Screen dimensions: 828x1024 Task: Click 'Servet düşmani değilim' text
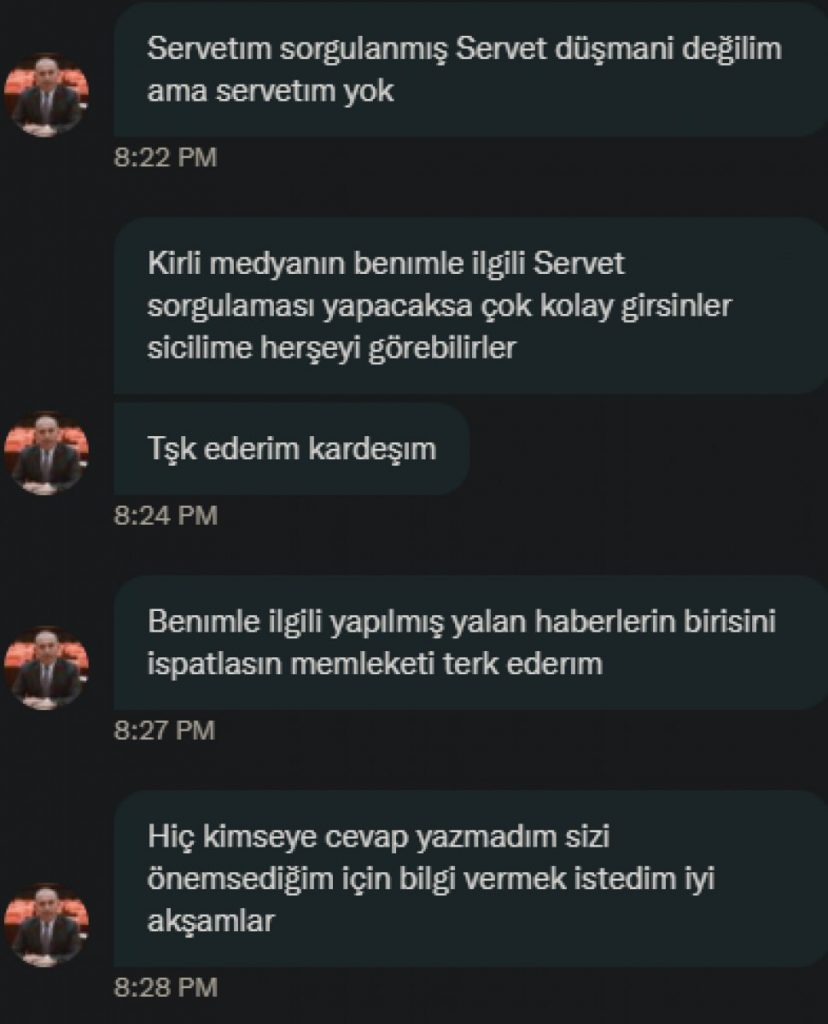[618, 49]
